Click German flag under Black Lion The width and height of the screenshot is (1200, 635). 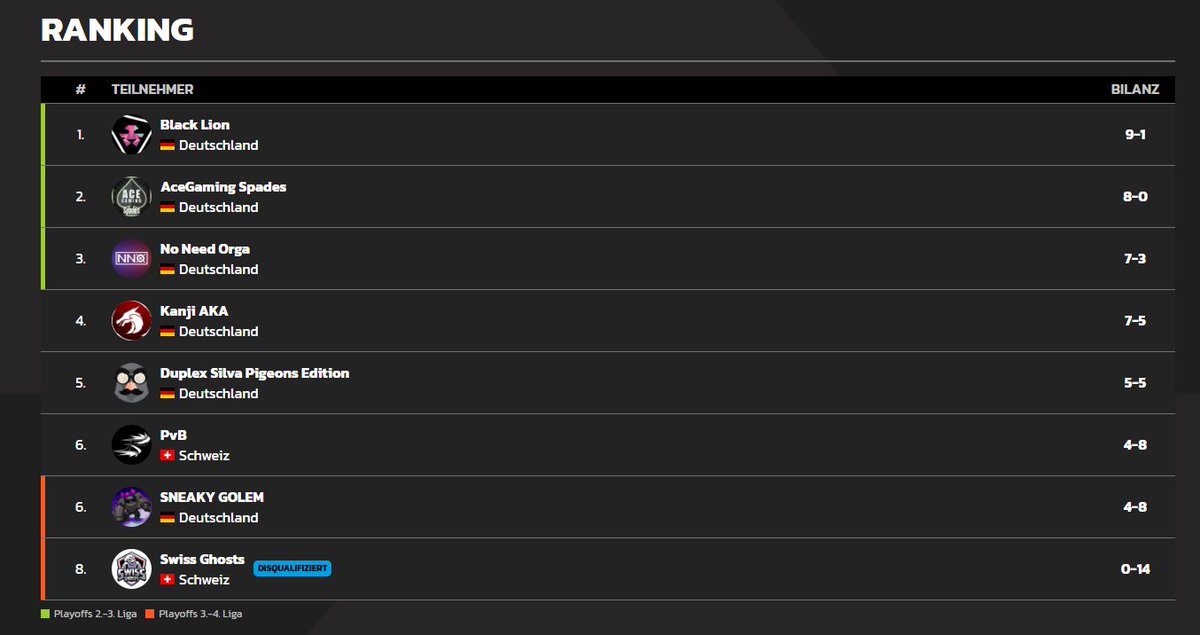pyautogui.click(x=167, y=146)
